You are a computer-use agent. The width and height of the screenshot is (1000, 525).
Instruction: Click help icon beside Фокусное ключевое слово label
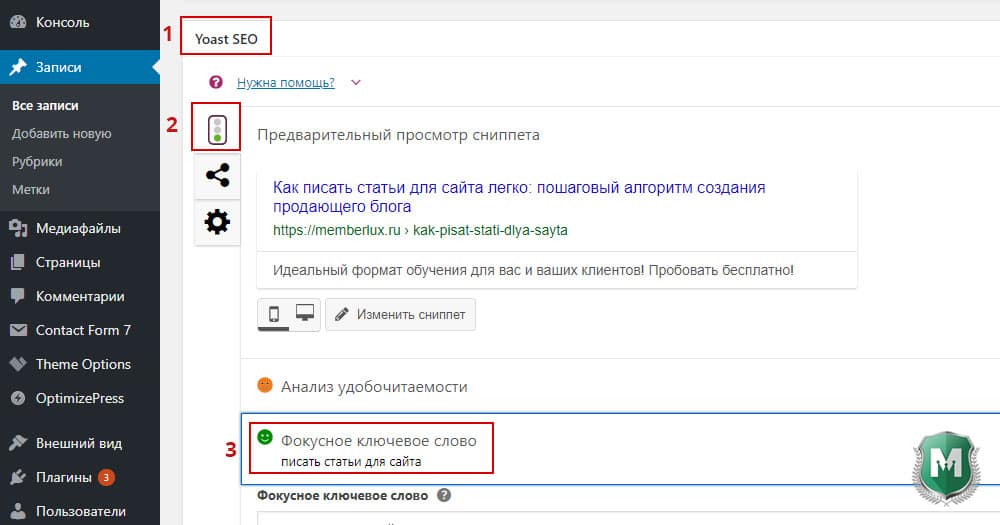coord(444,495)
